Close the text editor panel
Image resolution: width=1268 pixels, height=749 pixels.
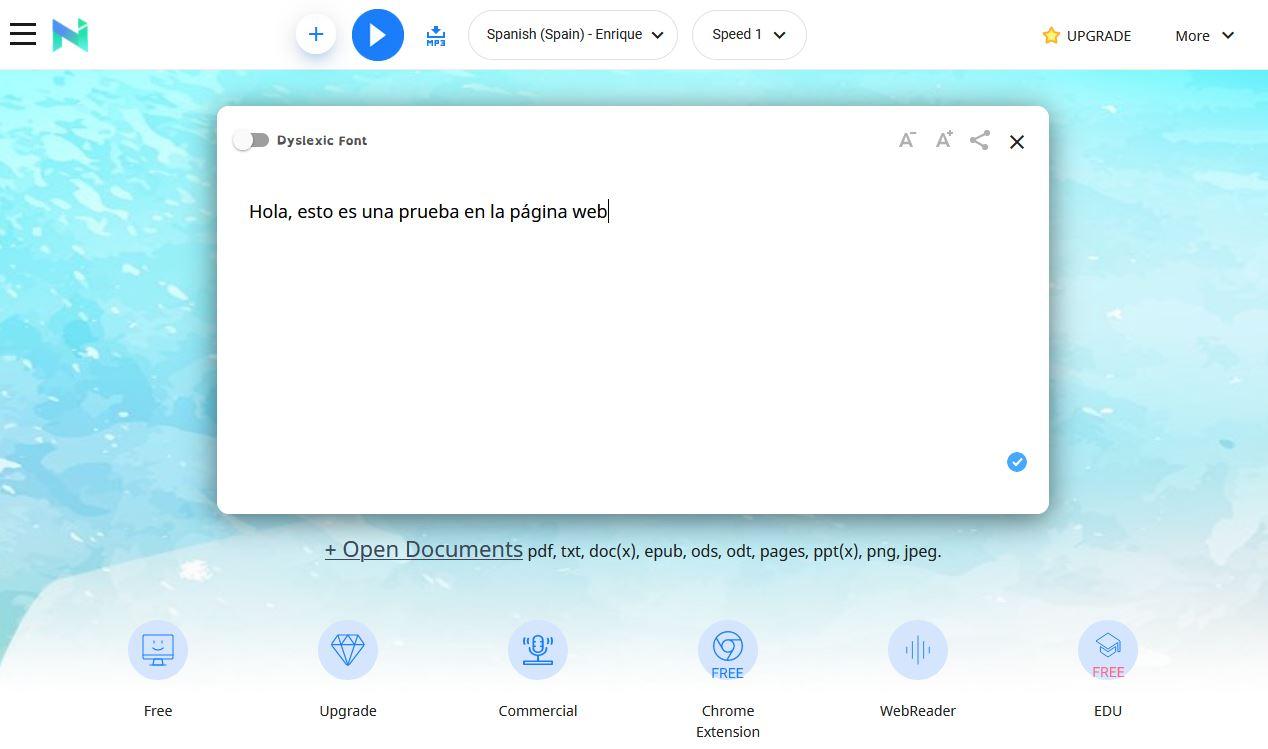(1017, 142)
